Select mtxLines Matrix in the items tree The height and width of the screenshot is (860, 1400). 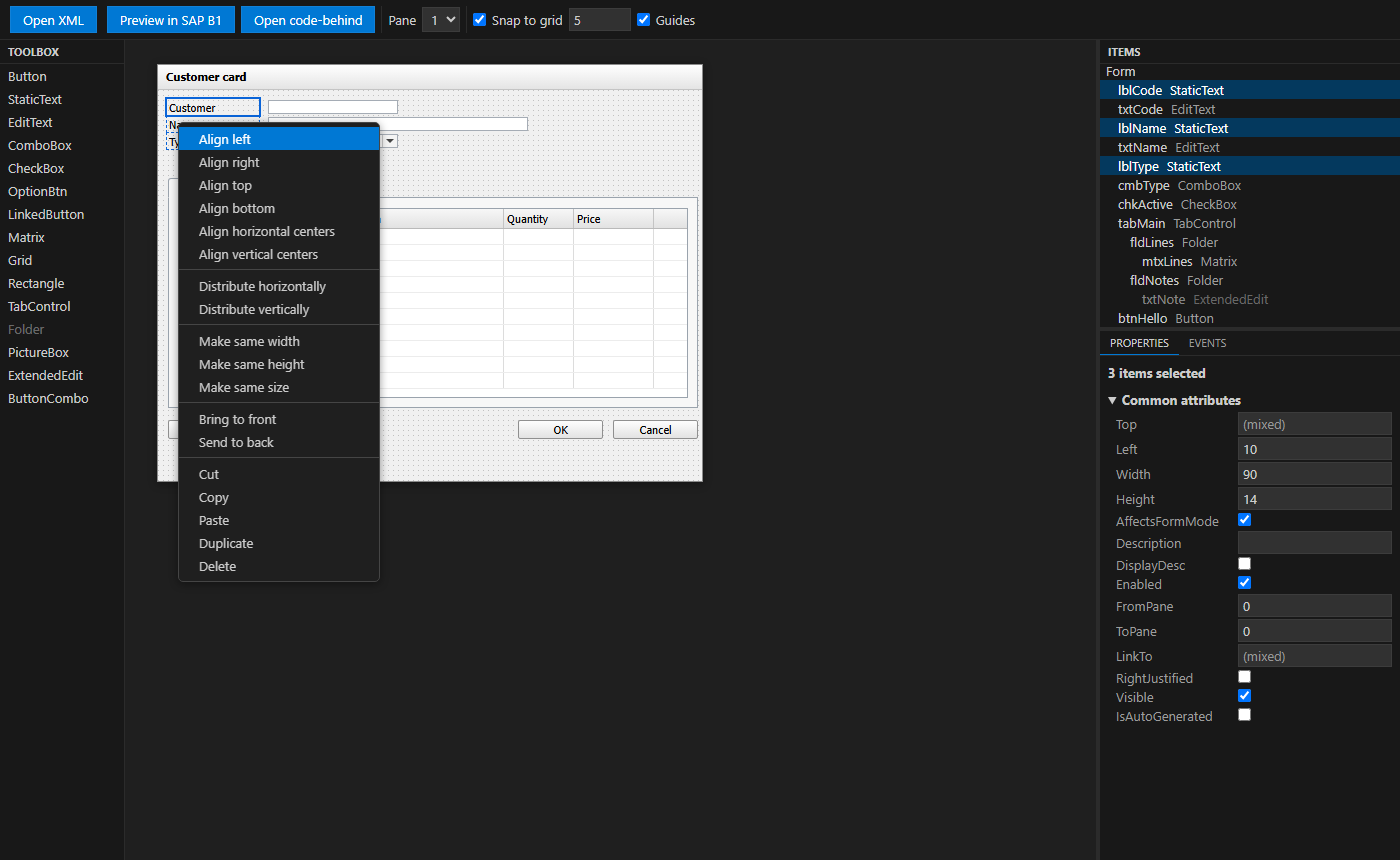coord(1250,262)
